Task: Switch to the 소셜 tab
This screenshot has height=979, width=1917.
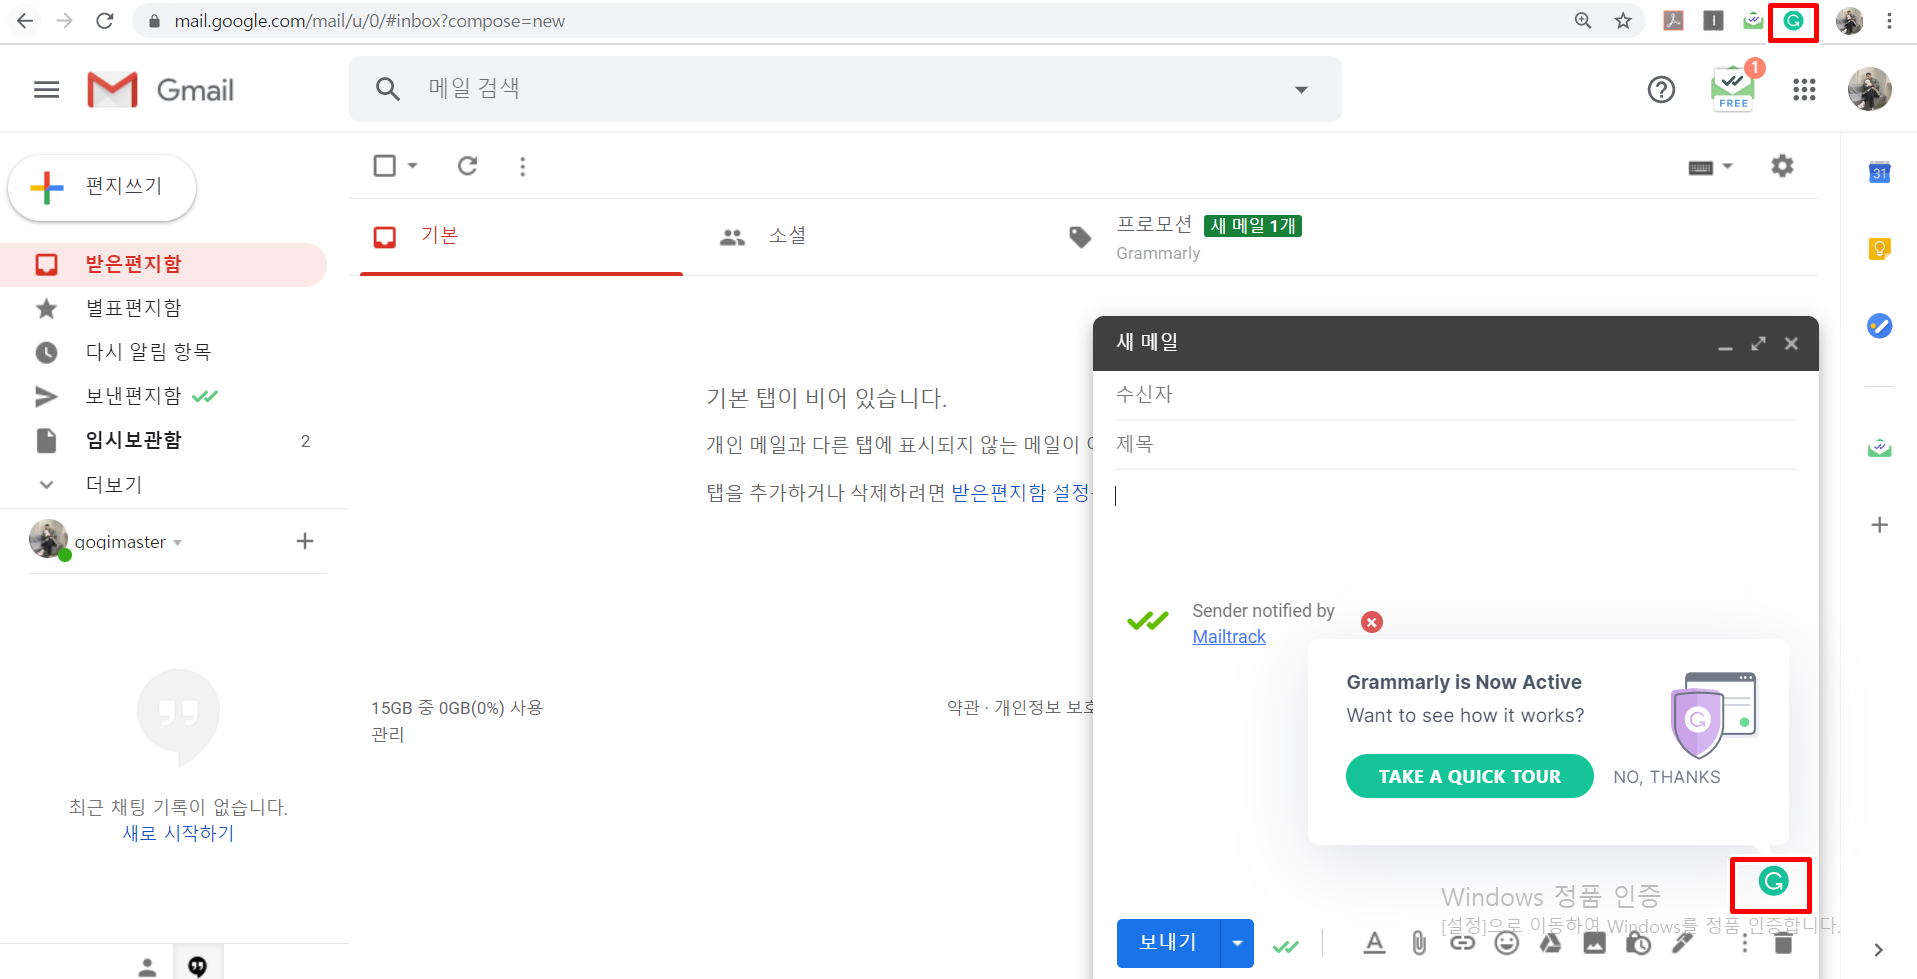Action: tap(787, 236)
